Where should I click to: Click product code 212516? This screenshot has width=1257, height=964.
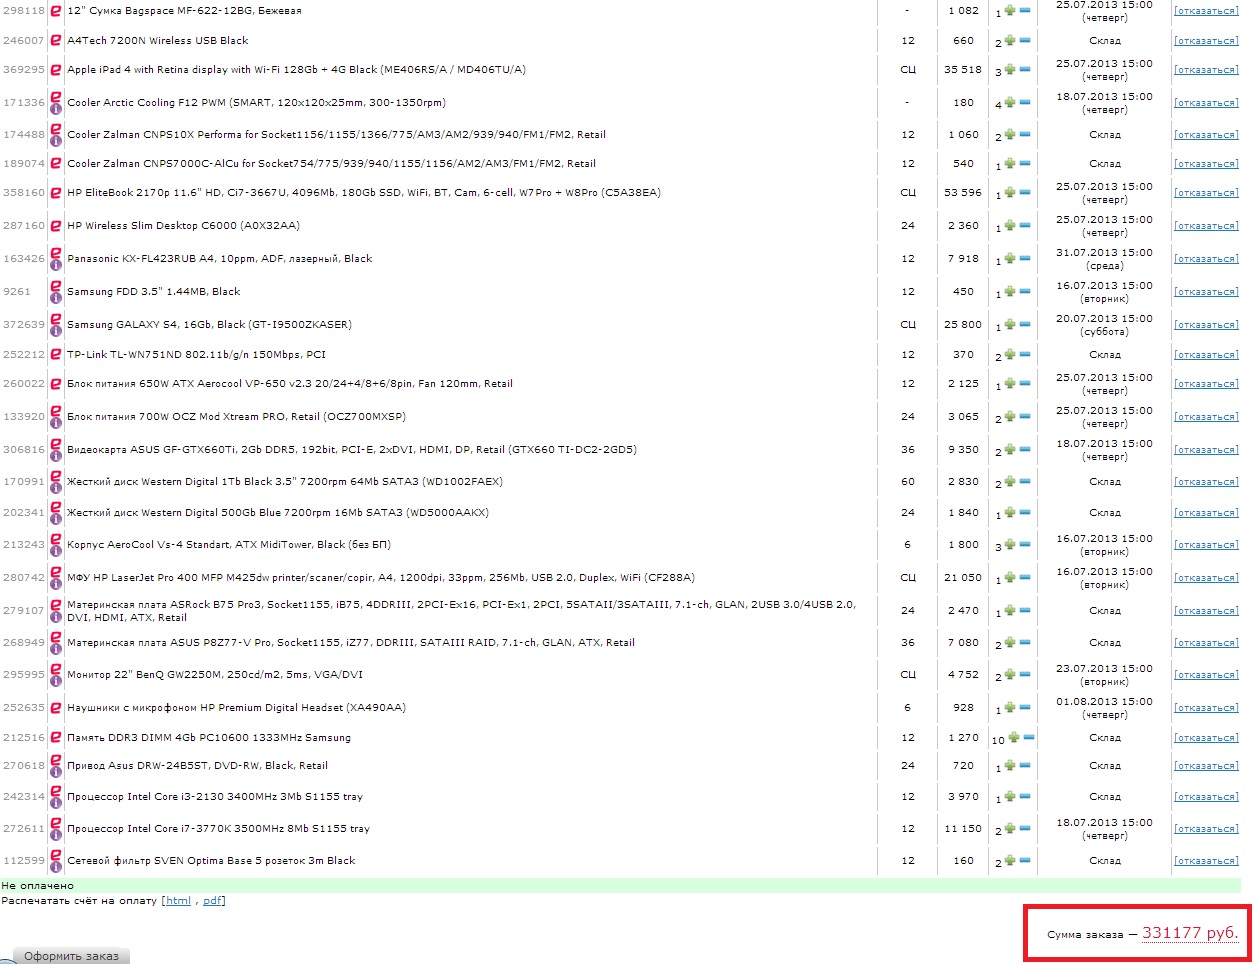click(24, 738)
